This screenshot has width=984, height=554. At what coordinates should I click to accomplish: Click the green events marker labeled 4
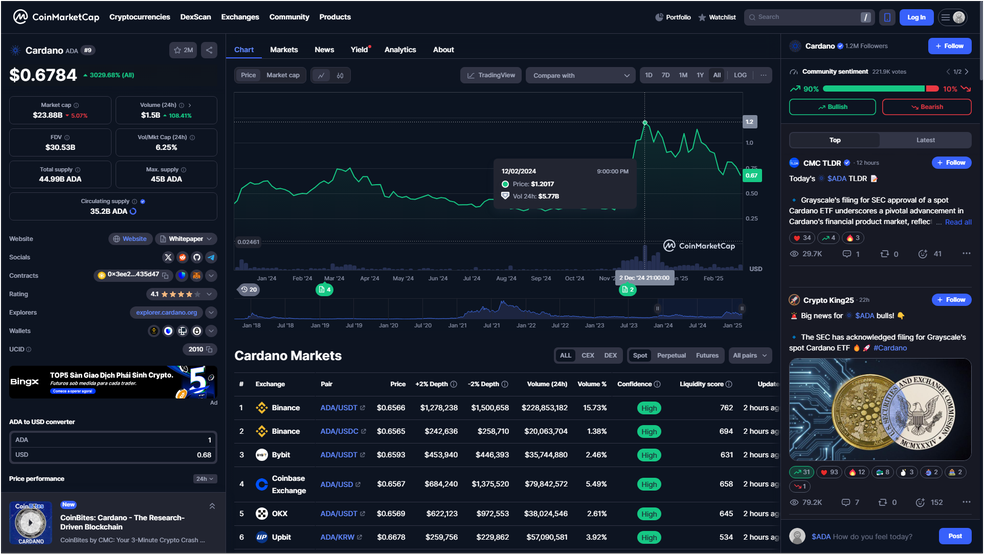click(x=324, y=290)
